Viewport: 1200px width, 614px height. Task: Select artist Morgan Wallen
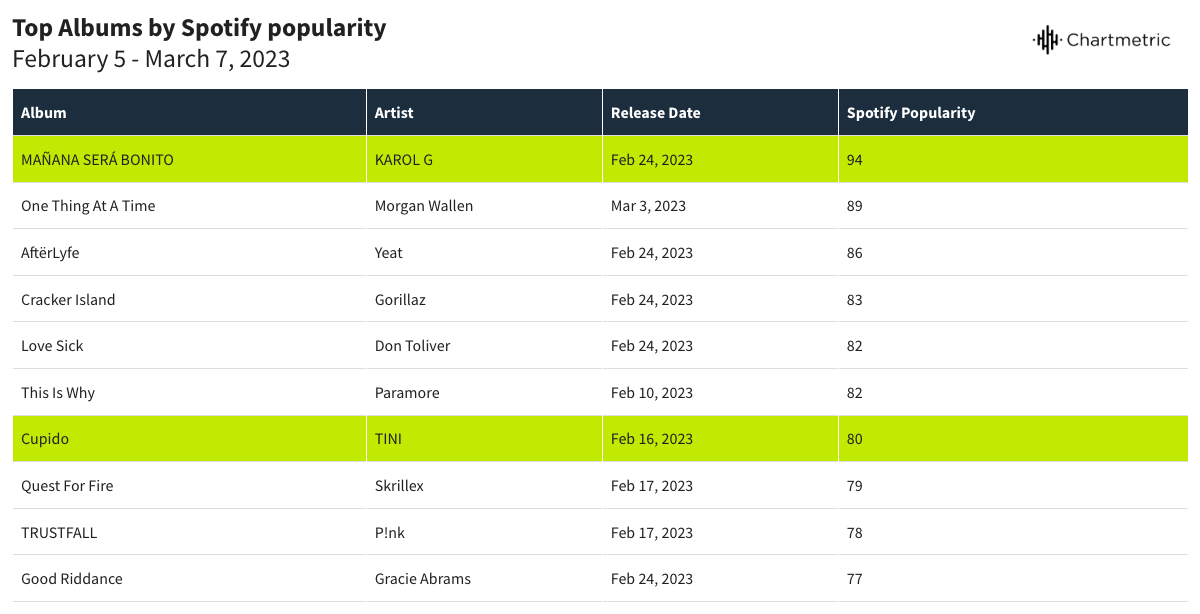424,206
